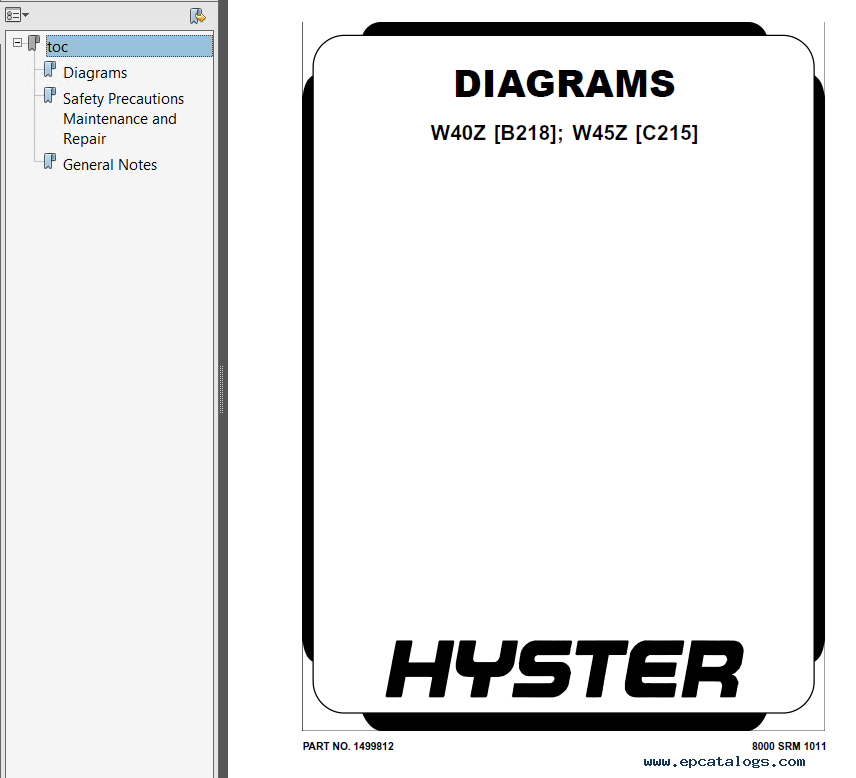
Task: Click the PART NO. 1499812 text
Action: click(x=348, y=746)
